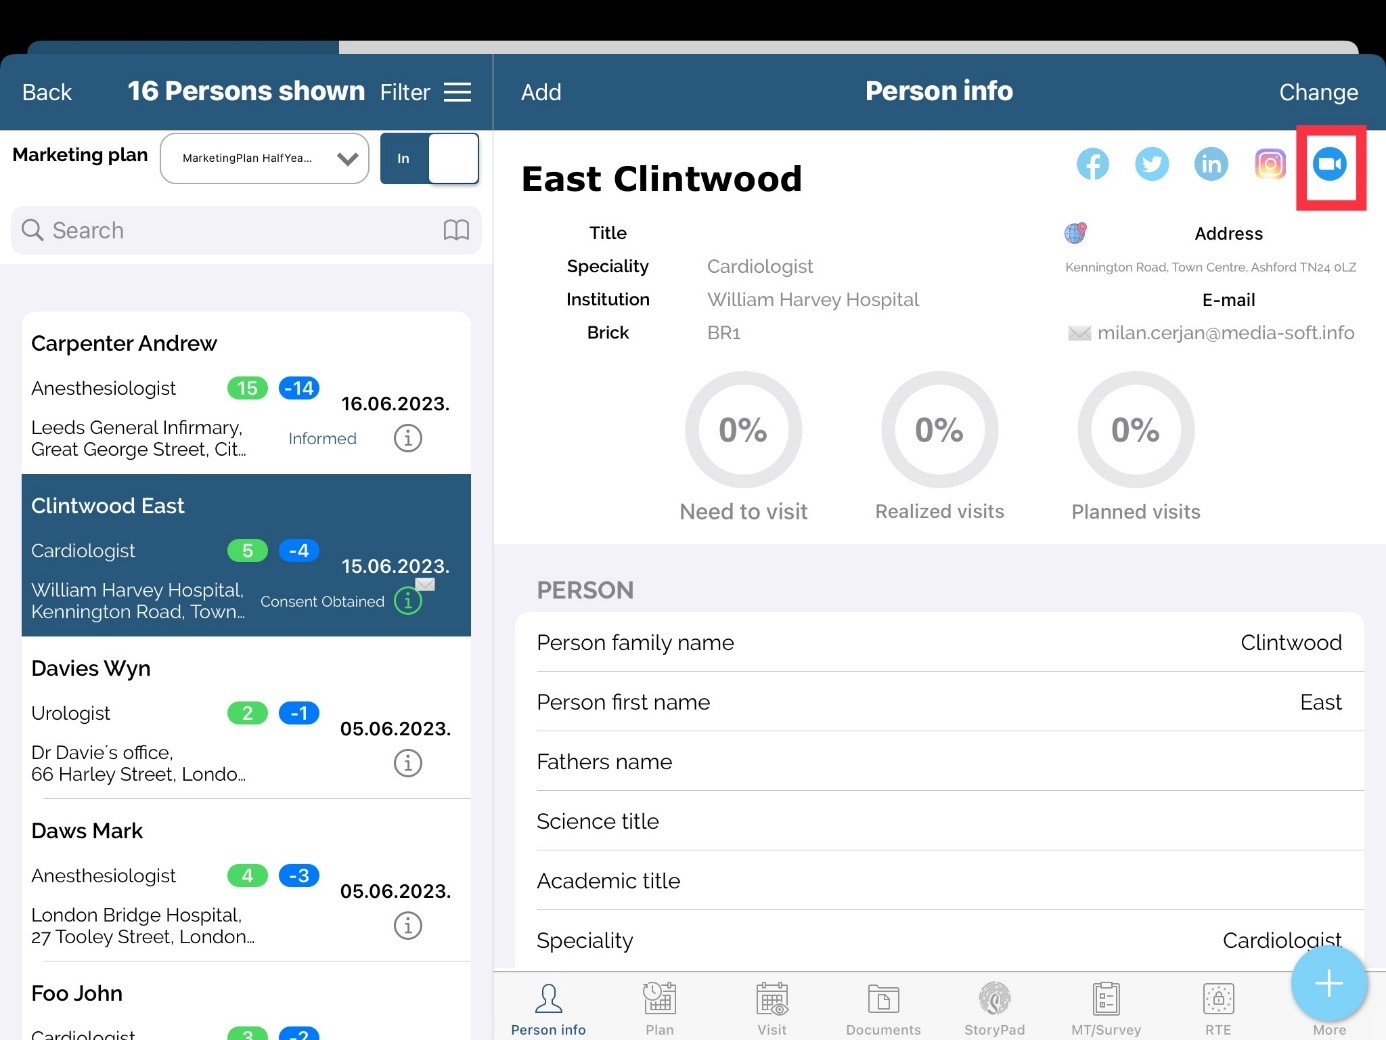This screenshot has height=1040, width=1386.
Task: Open the Twitter profile icon
Action: coord(1152,164)
